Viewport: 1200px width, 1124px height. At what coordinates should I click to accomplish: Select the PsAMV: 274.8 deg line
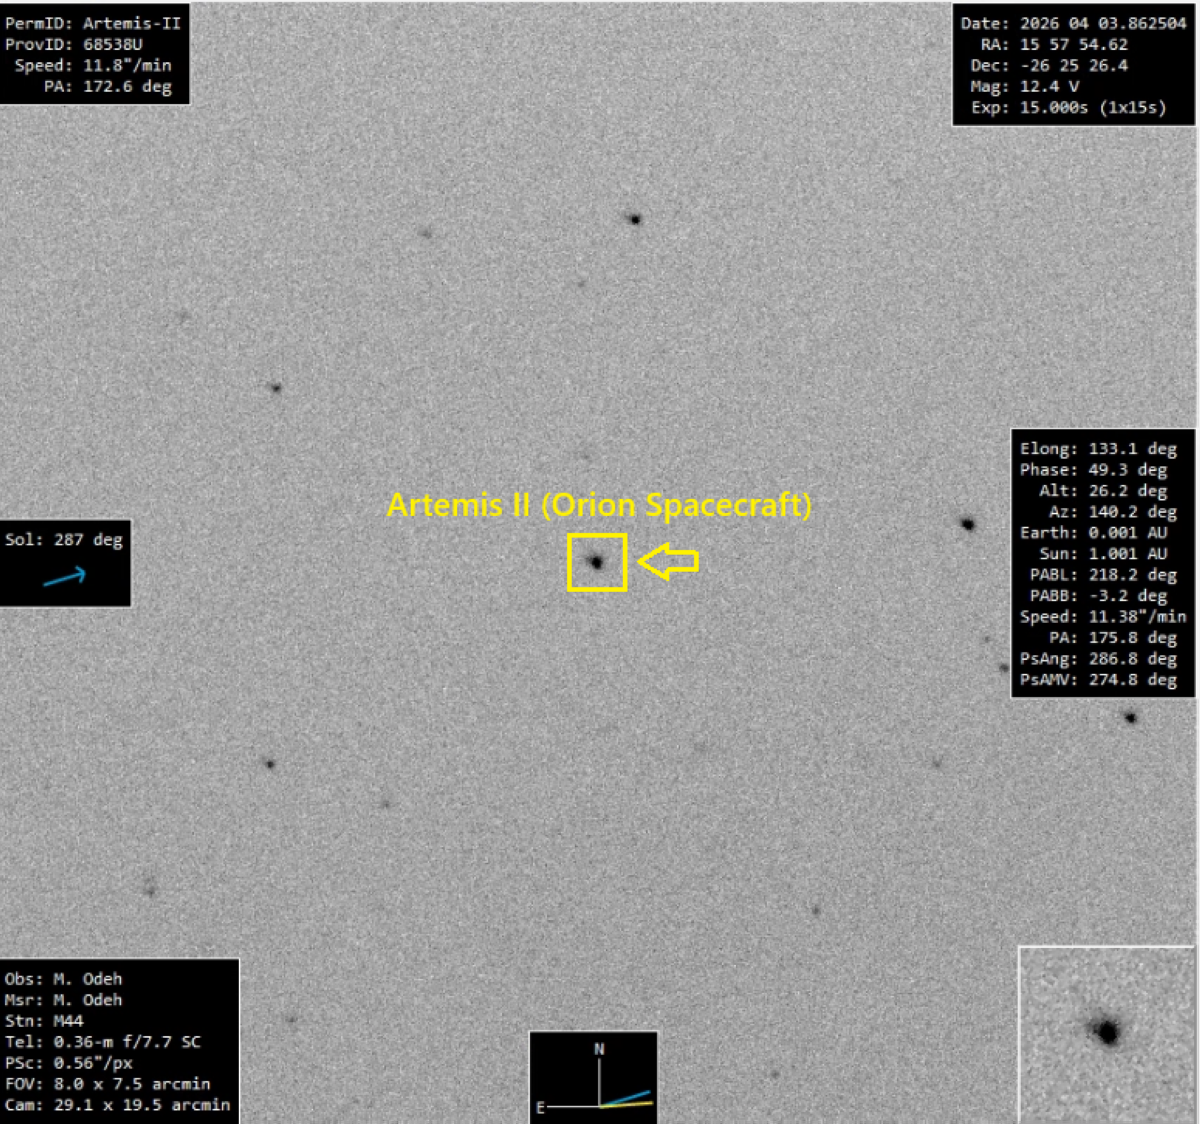point(1098,680)
